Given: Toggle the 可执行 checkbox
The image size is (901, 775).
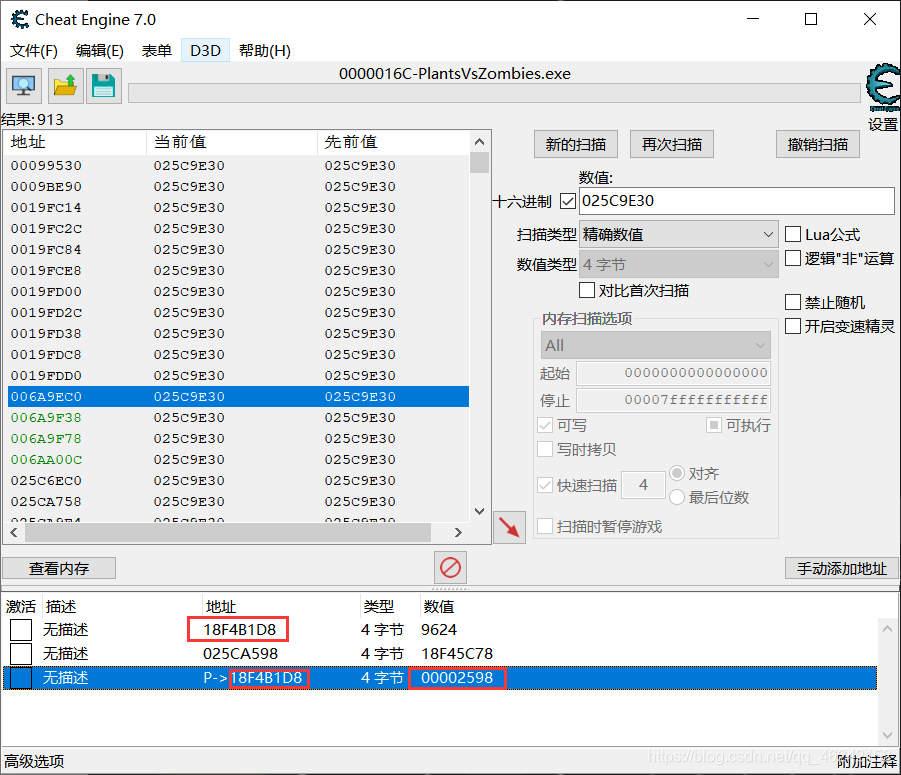Looking at the screenshot, I should [714, 425].
